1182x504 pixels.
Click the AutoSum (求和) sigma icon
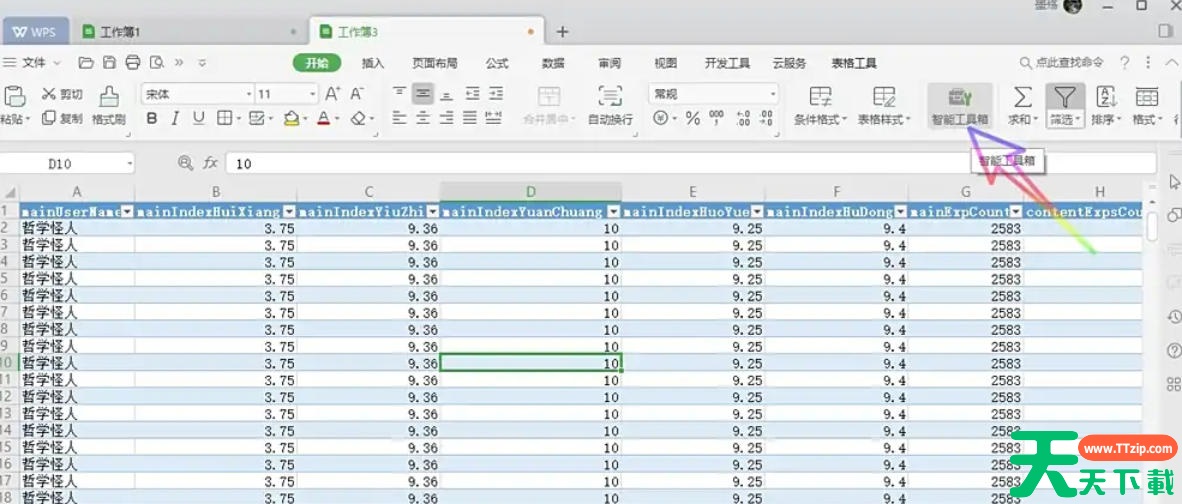(x=1022, y=97)
